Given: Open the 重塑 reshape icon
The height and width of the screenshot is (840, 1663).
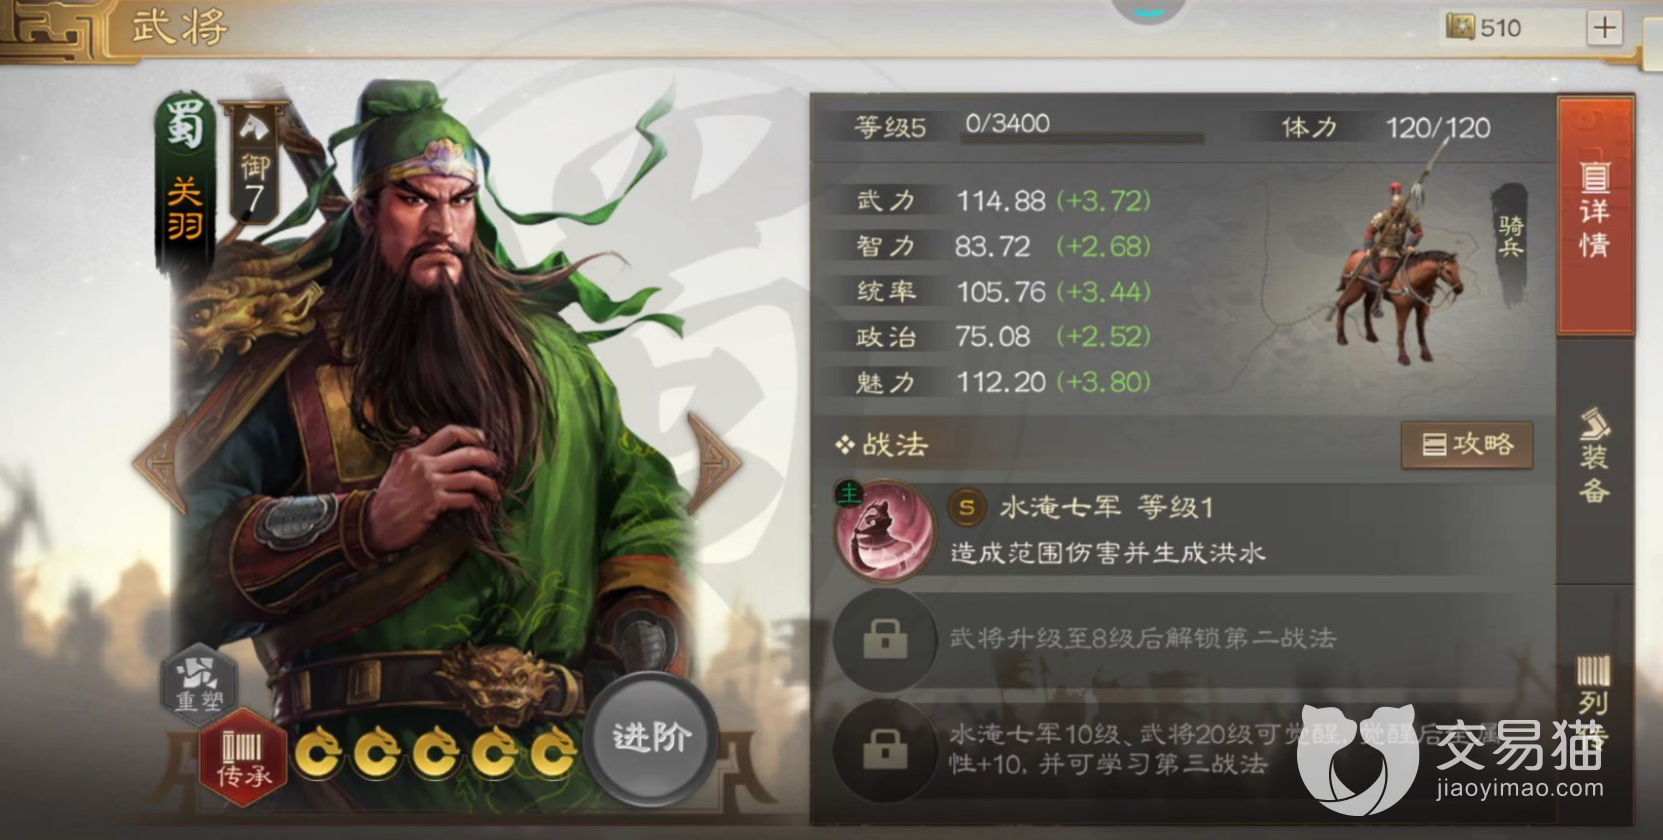Looking at the screenshot, I should pos(199,684).
